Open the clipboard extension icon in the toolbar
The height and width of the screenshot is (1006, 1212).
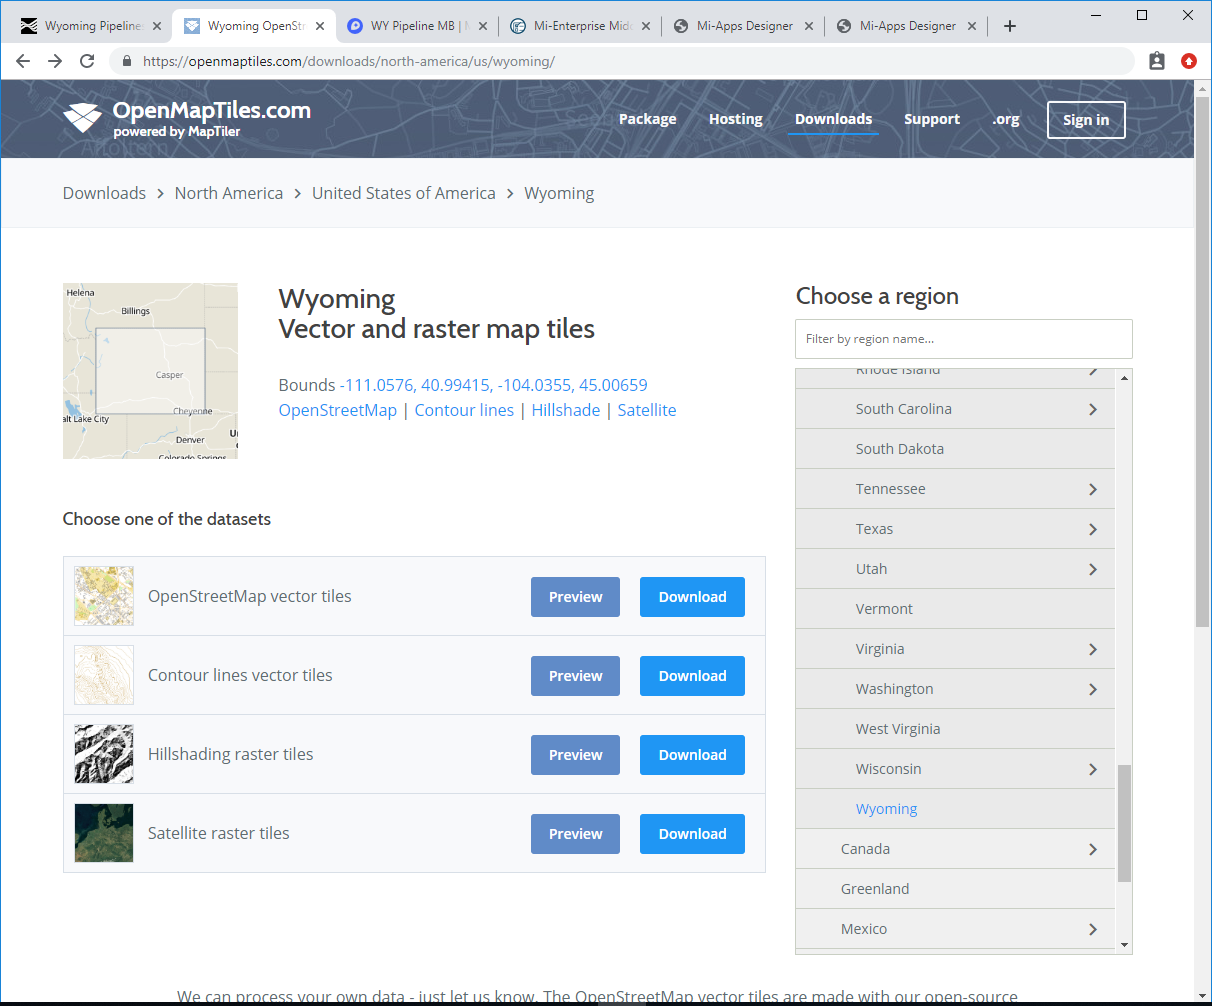click(x=1157, y=61)
